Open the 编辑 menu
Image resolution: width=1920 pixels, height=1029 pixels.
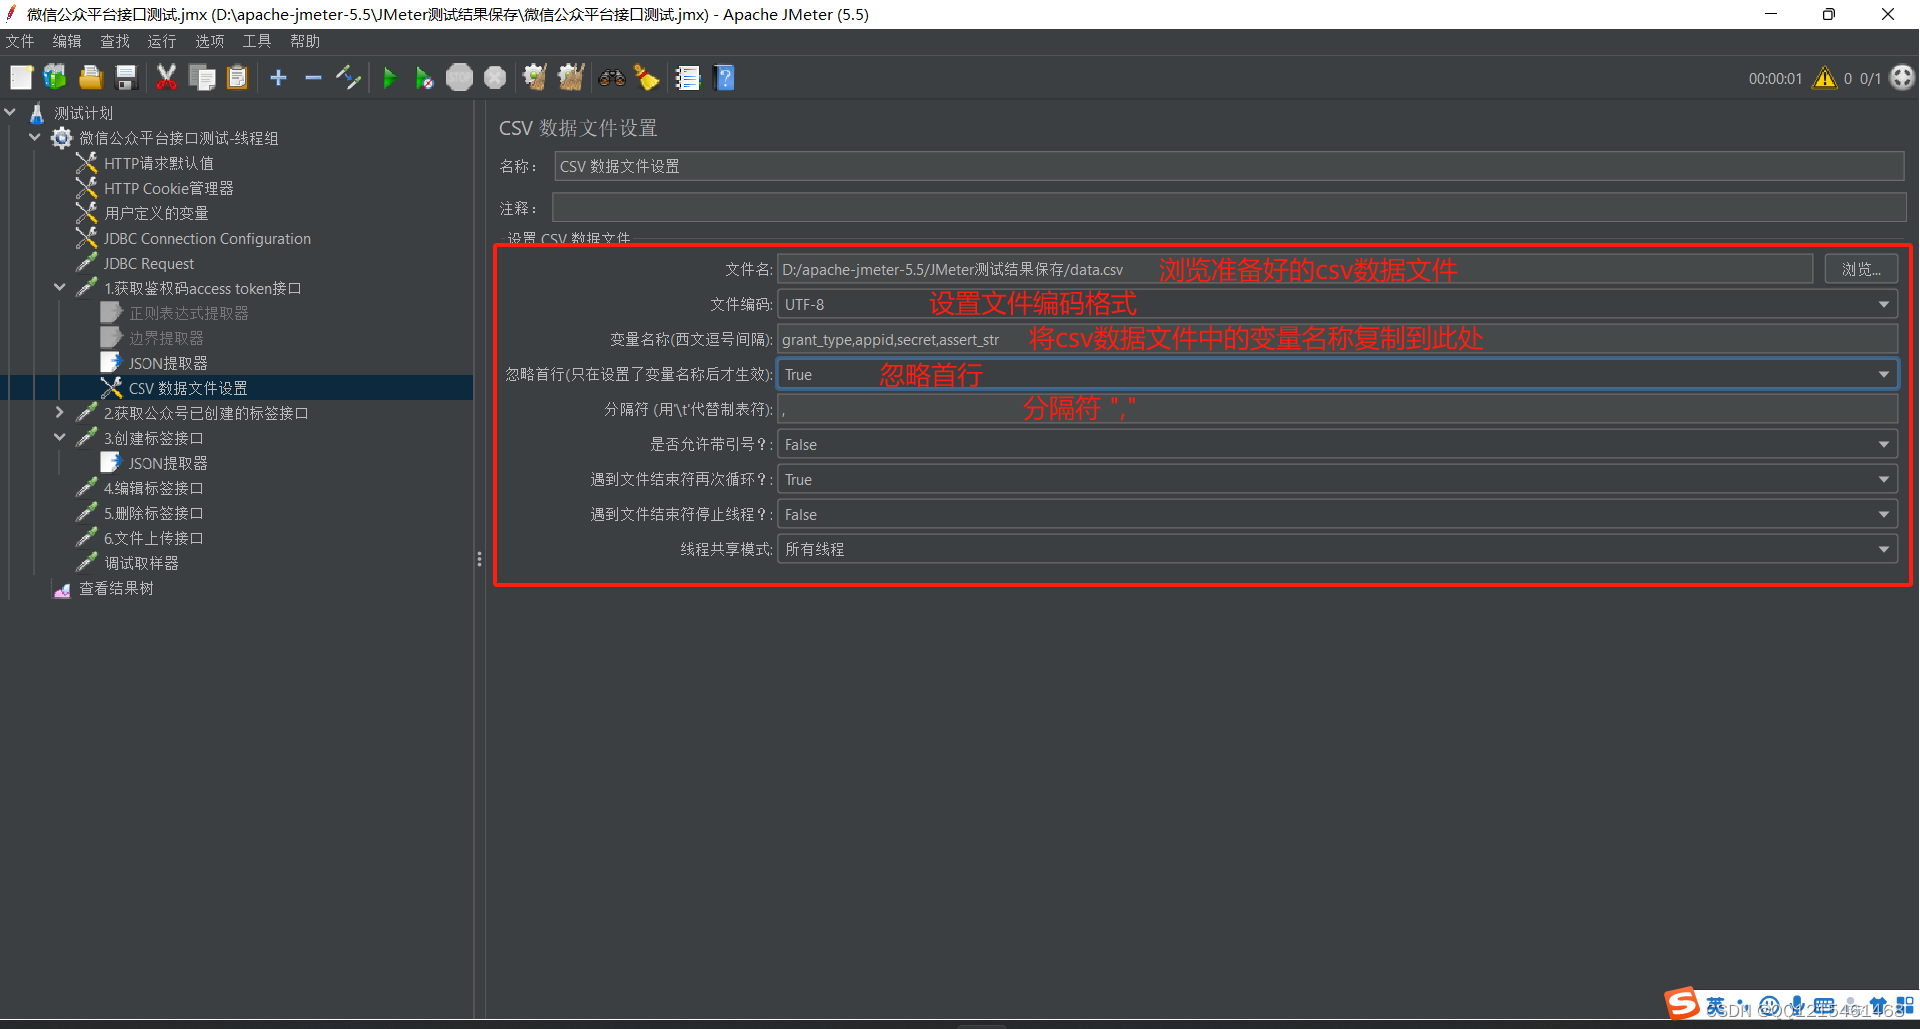tap(67, 41)
